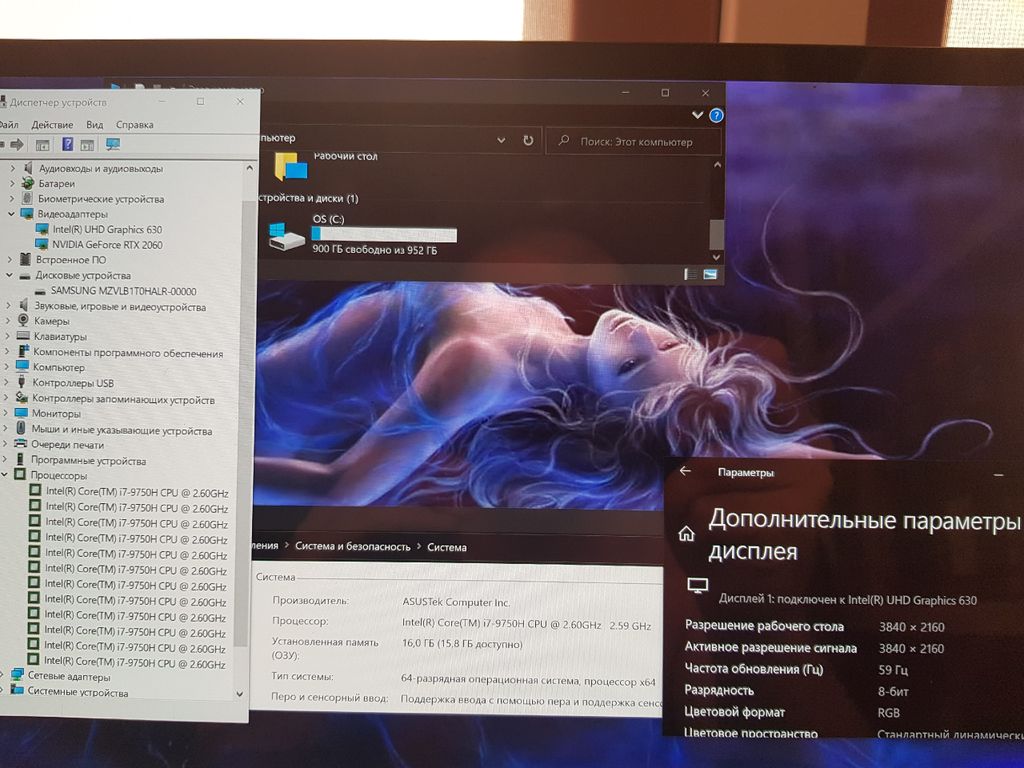
Task: Open the Действие menu
Action: pyautogui.click(x=52, y=125)
